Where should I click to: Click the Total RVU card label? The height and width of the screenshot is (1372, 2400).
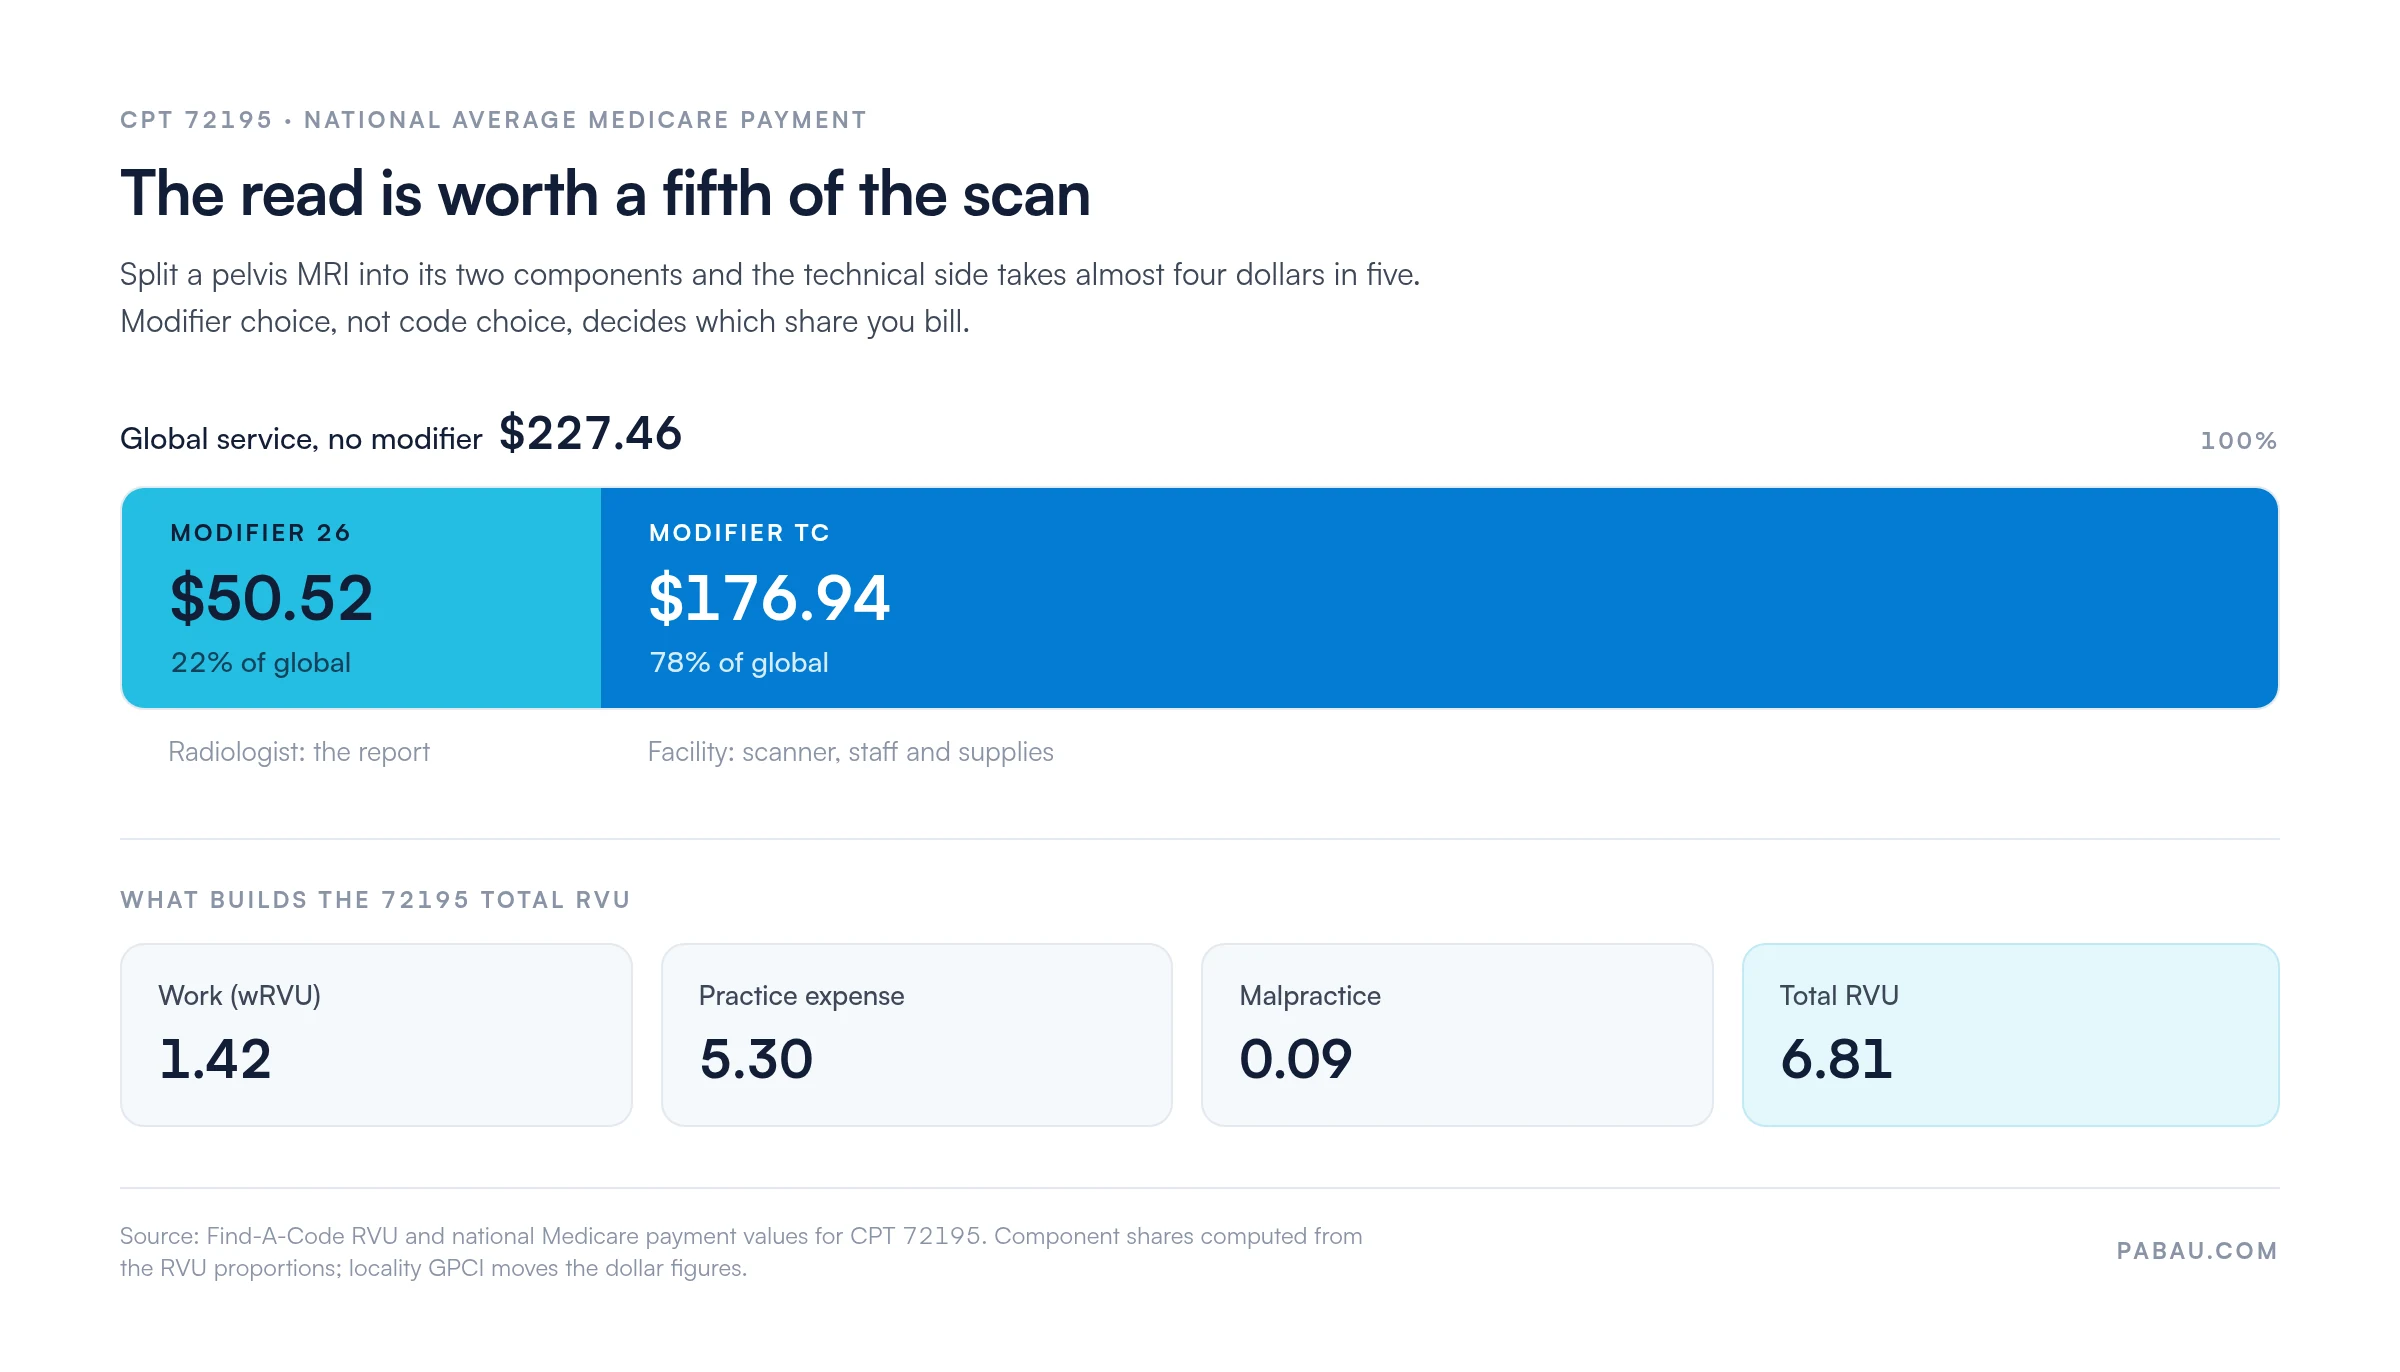click(x=1839, y=996)
